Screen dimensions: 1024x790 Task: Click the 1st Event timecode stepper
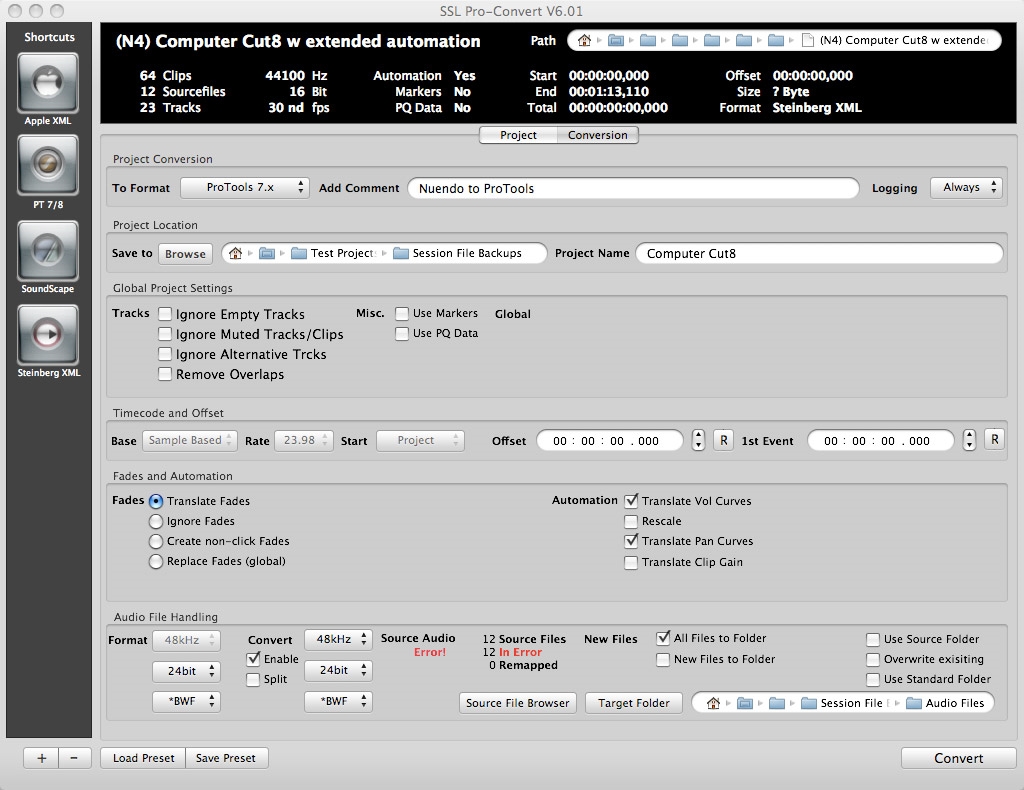[969, 441]
